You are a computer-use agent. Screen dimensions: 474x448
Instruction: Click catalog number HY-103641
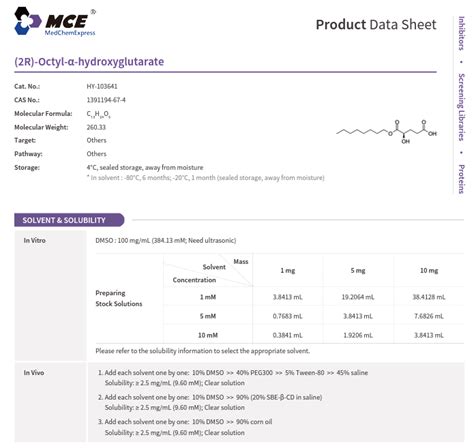(102, 86)
